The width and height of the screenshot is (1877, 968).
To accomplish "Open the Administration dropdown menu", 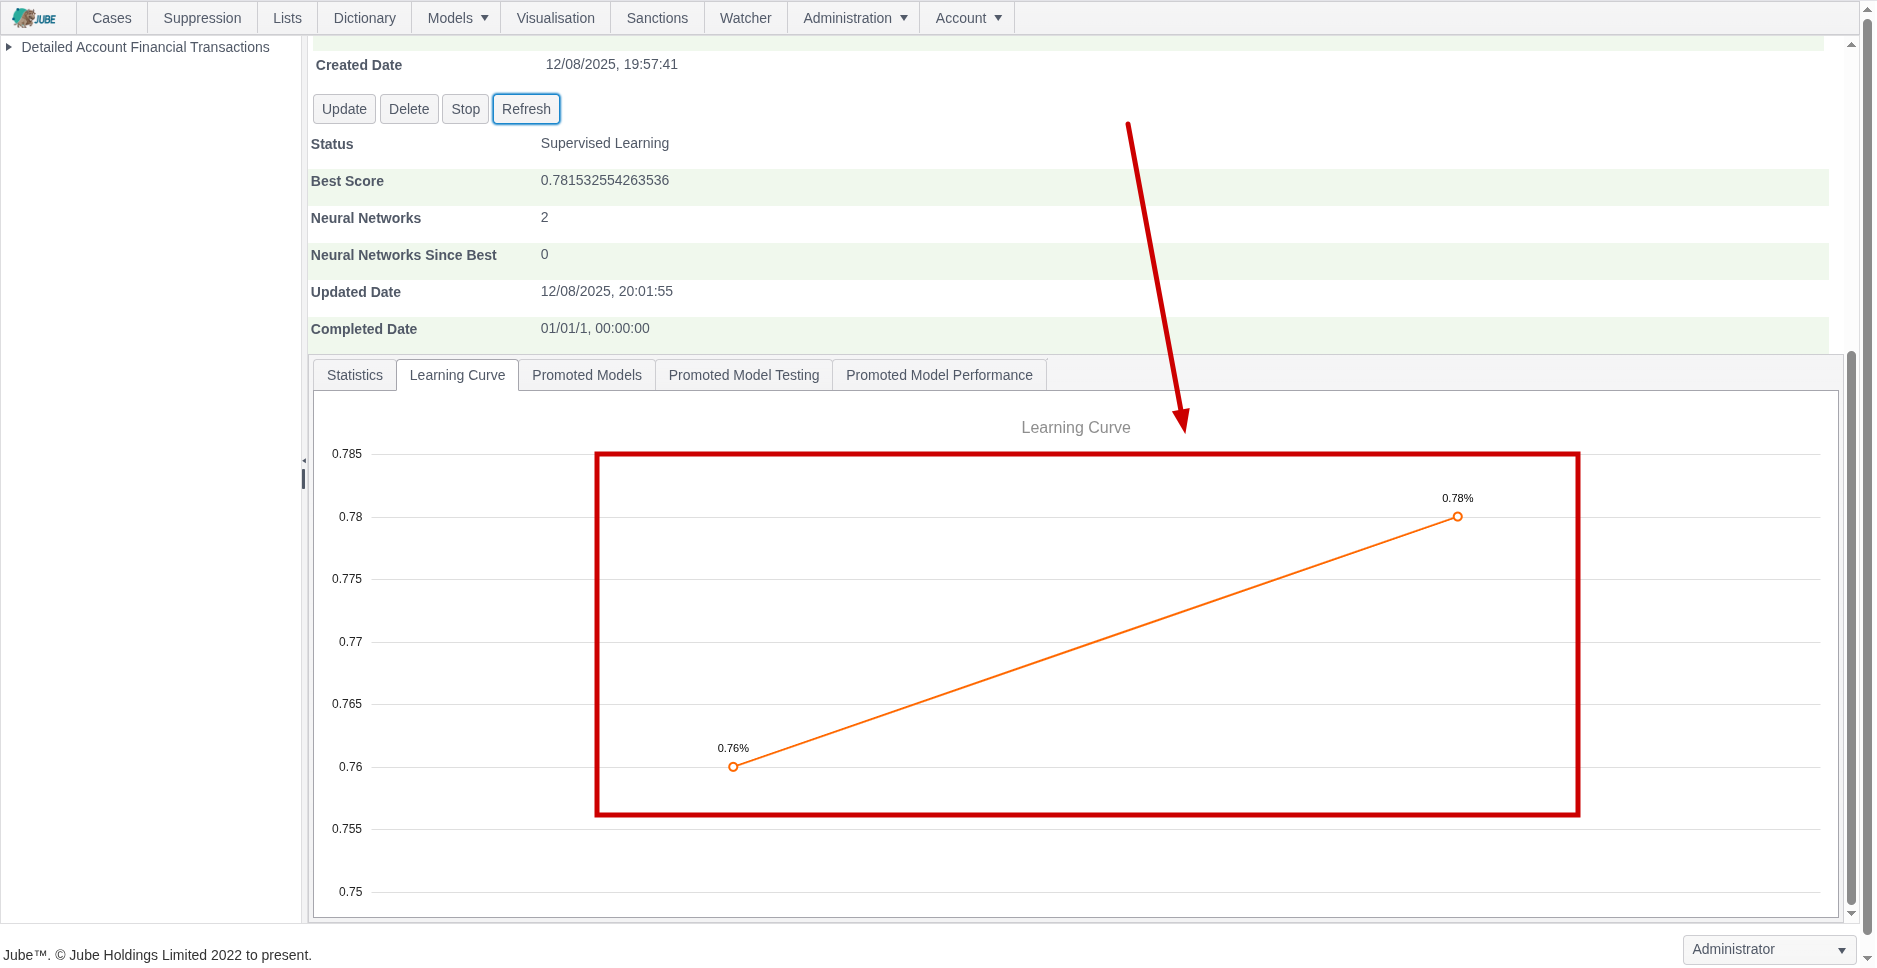I will [x=855, y=18].
